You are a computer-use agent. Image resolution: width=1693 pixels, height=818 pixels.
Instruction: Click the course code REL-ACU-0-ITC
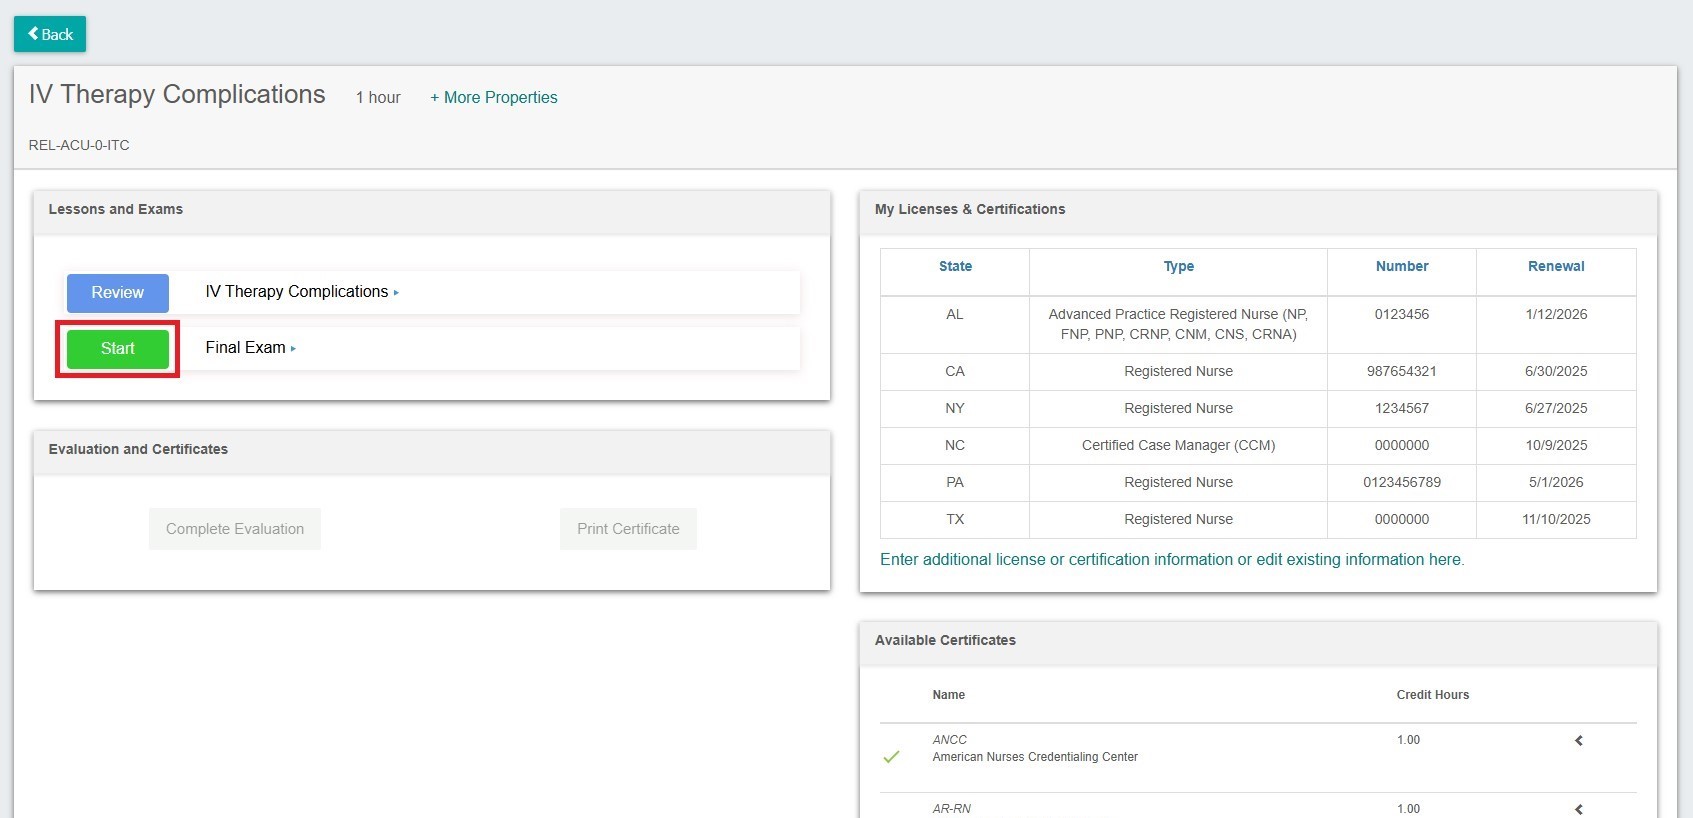(79, 145)
